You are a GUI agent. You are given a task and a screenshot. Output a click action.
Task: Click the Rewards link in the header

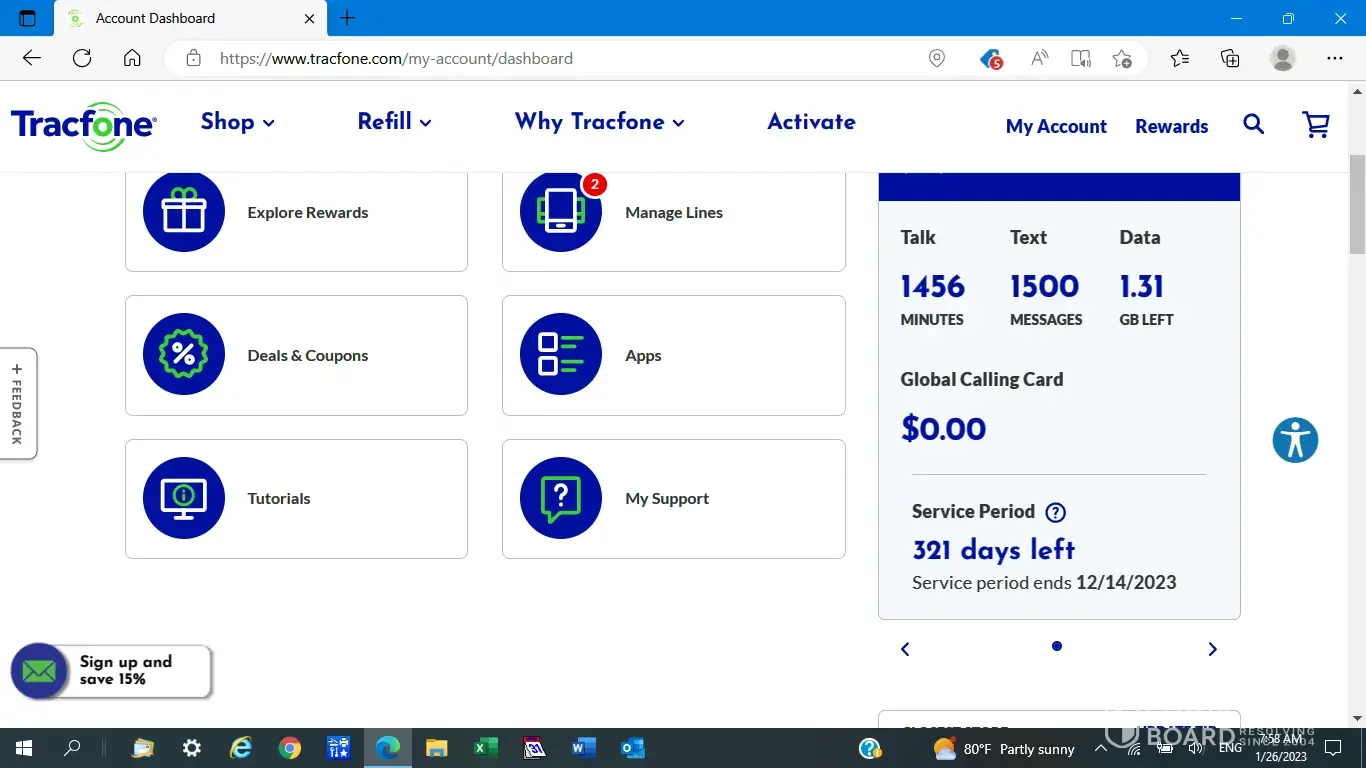[1171, 126]
